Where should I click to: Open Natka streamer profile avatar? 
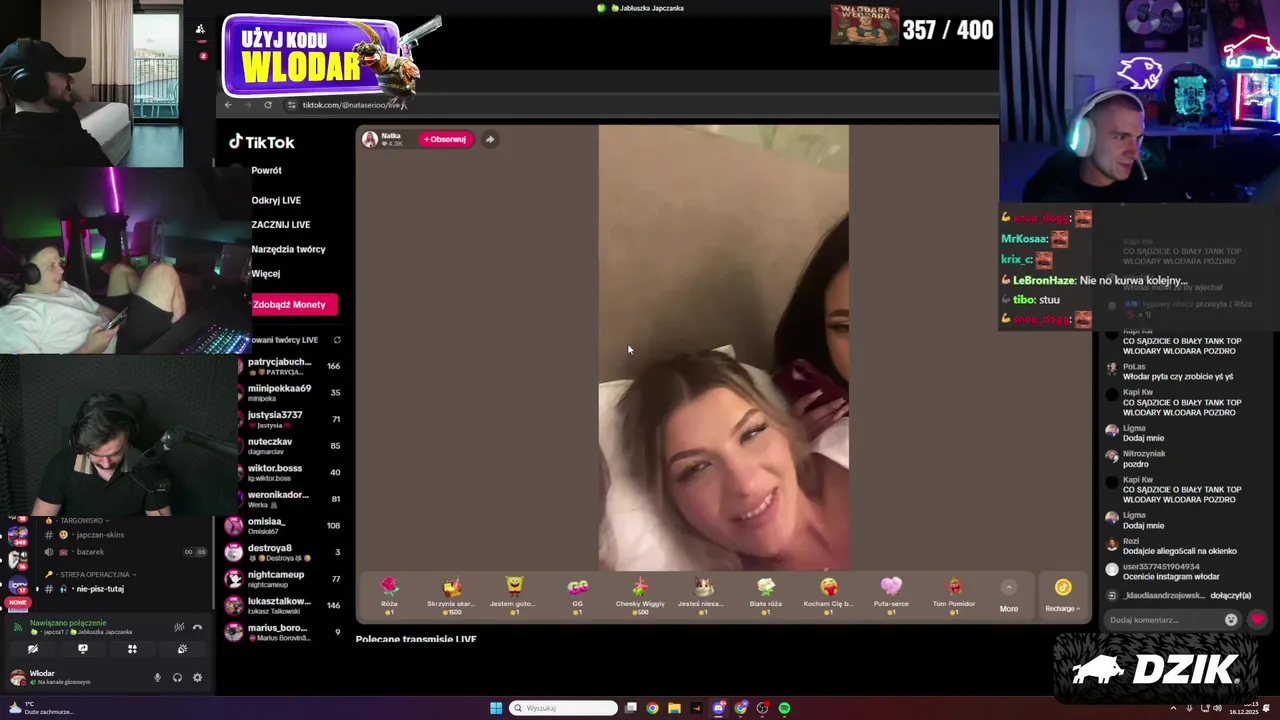370,139
